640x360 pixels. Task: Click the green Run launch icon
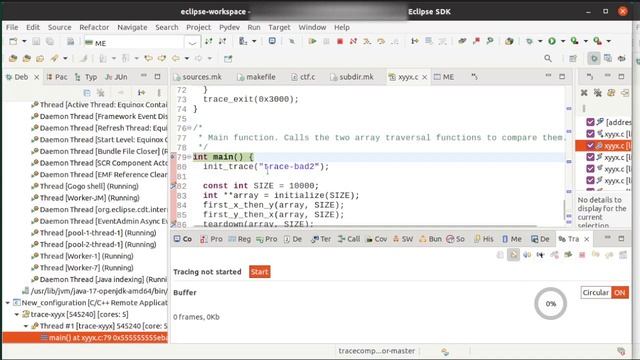(x=552, y=41)
